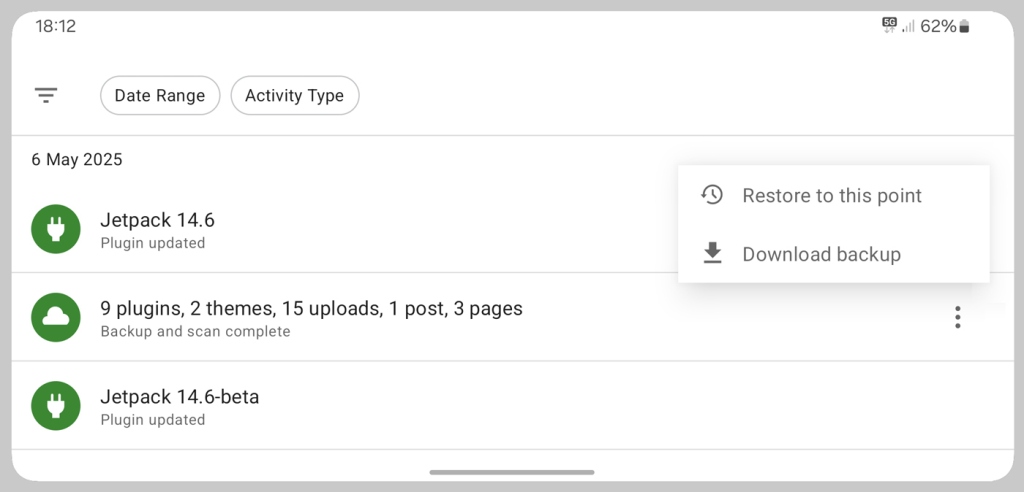Image resolution: width=1024 pixels, height=492 pixels.
Task: Tap the home gesture bar
Action: point(512,472)
